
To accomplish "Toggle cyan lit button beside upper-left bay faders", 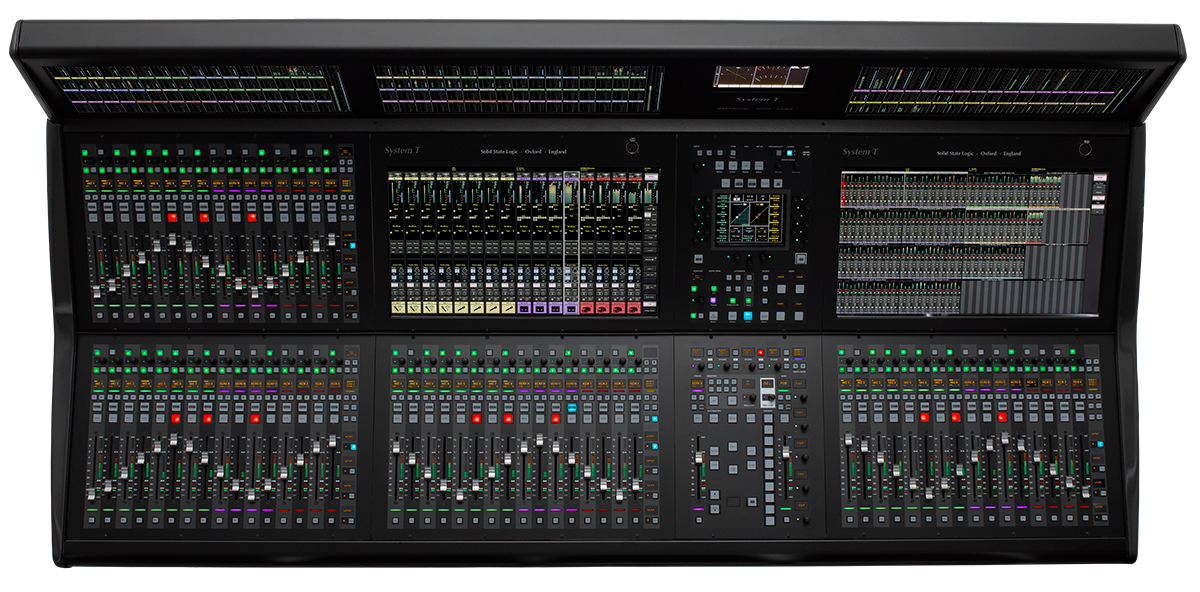I will point(351,243).
